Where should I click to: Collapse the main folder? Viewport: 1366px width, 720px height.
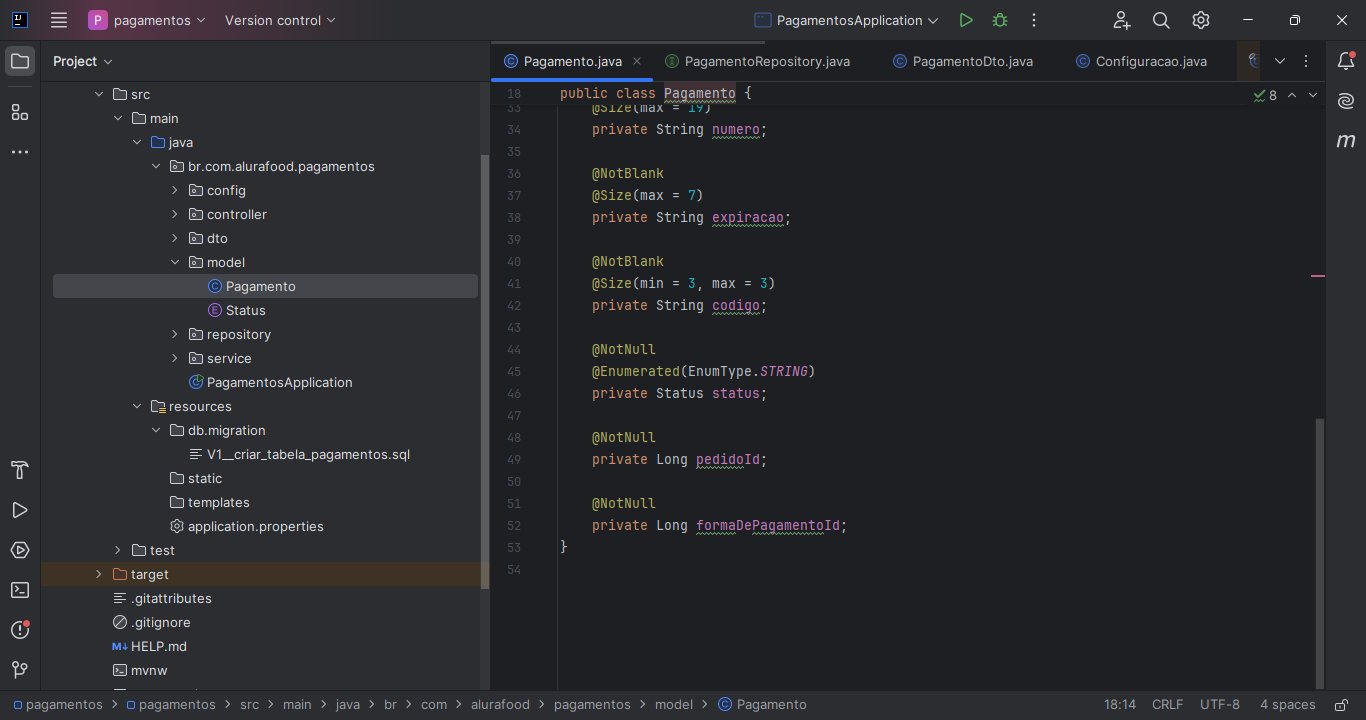(117, 118)
